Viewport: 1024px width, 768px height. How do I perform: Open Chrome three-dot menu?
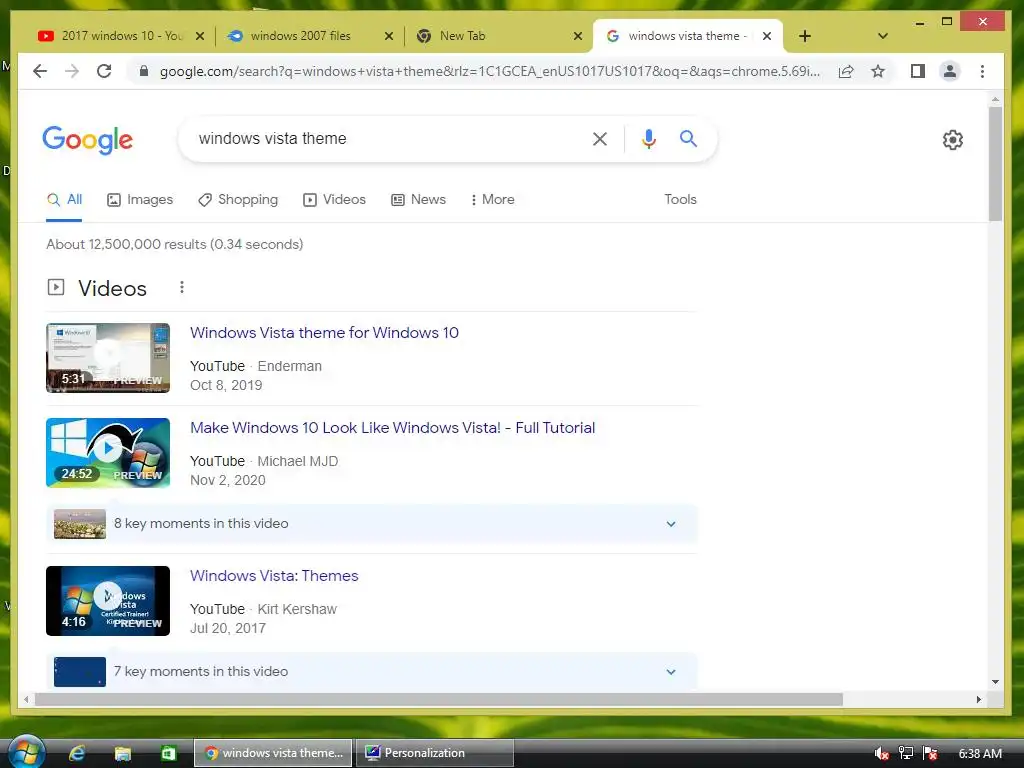point(982,71)
